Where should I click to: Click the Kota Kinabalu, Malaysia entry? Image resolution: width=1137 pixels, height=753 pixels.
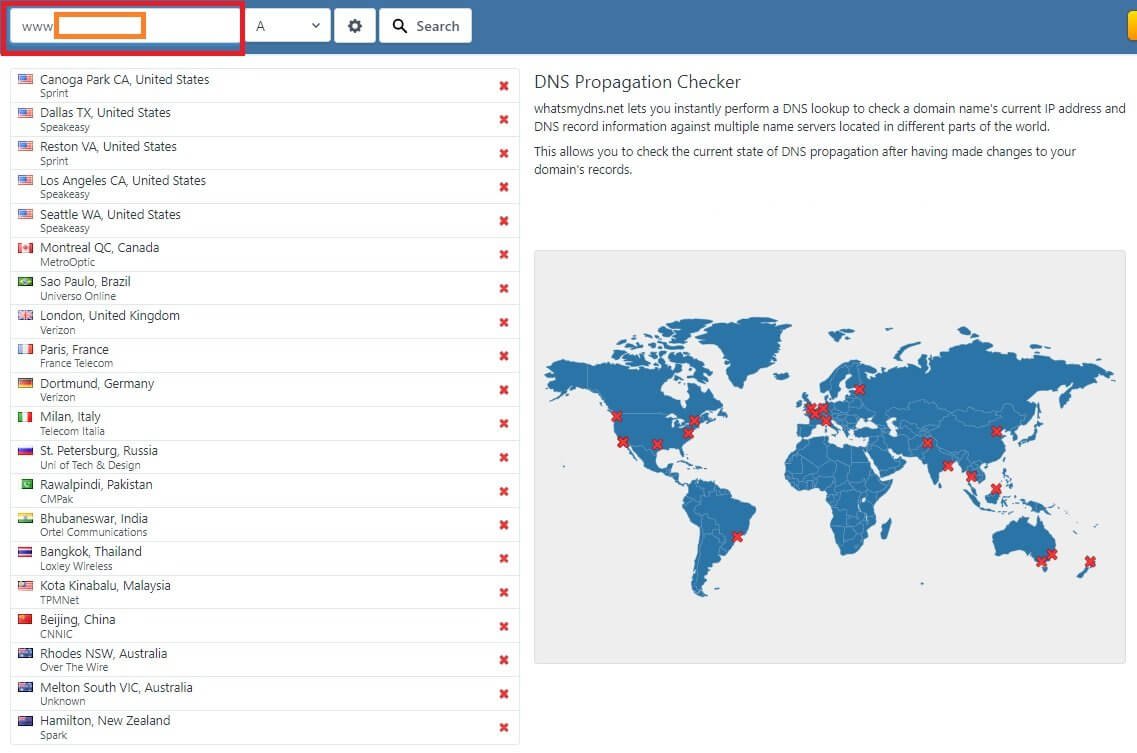point(265,593)
